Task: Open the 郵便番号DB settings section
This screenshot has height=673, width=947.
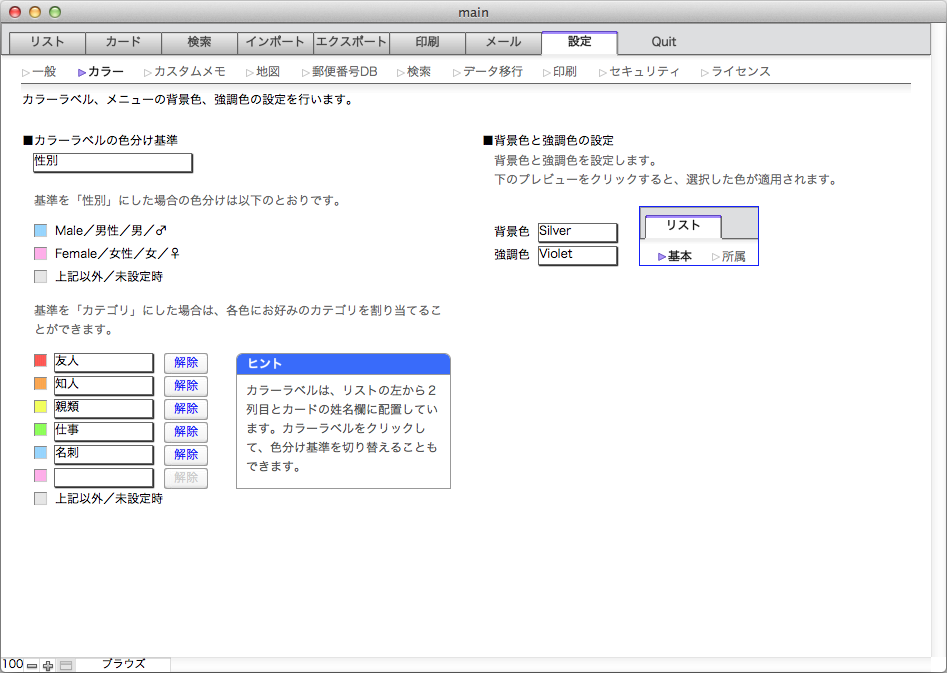Action: (345, 72)
